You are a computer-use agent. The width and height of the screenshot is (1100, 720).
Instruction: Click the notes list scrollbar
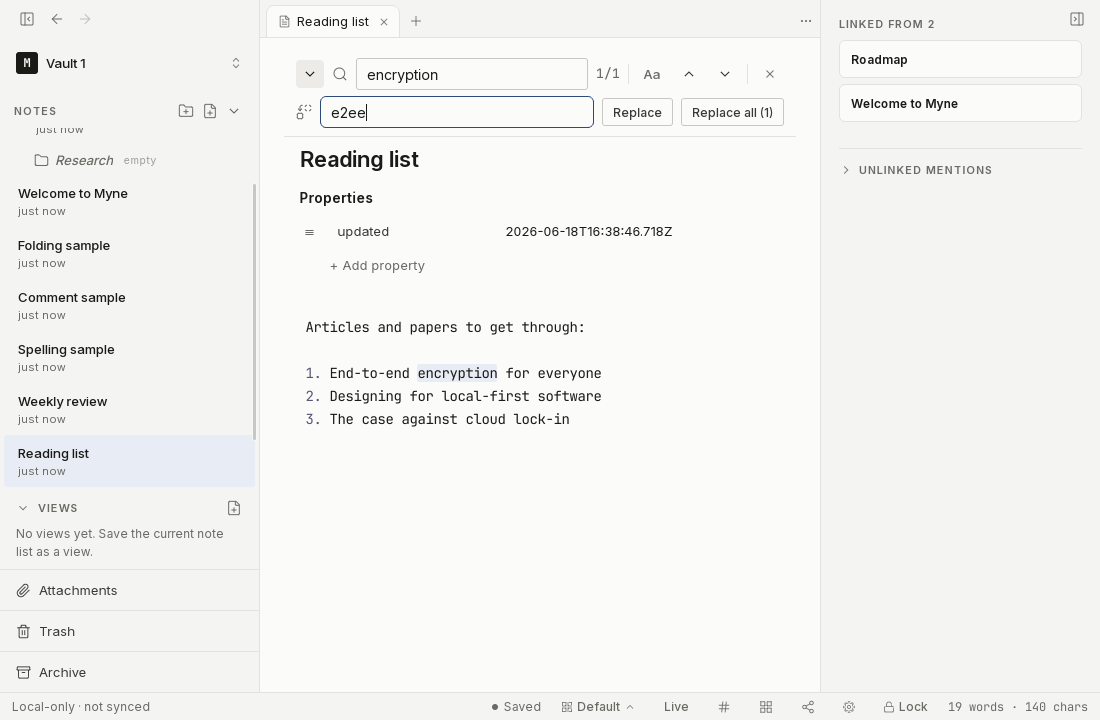pos(254,312)
